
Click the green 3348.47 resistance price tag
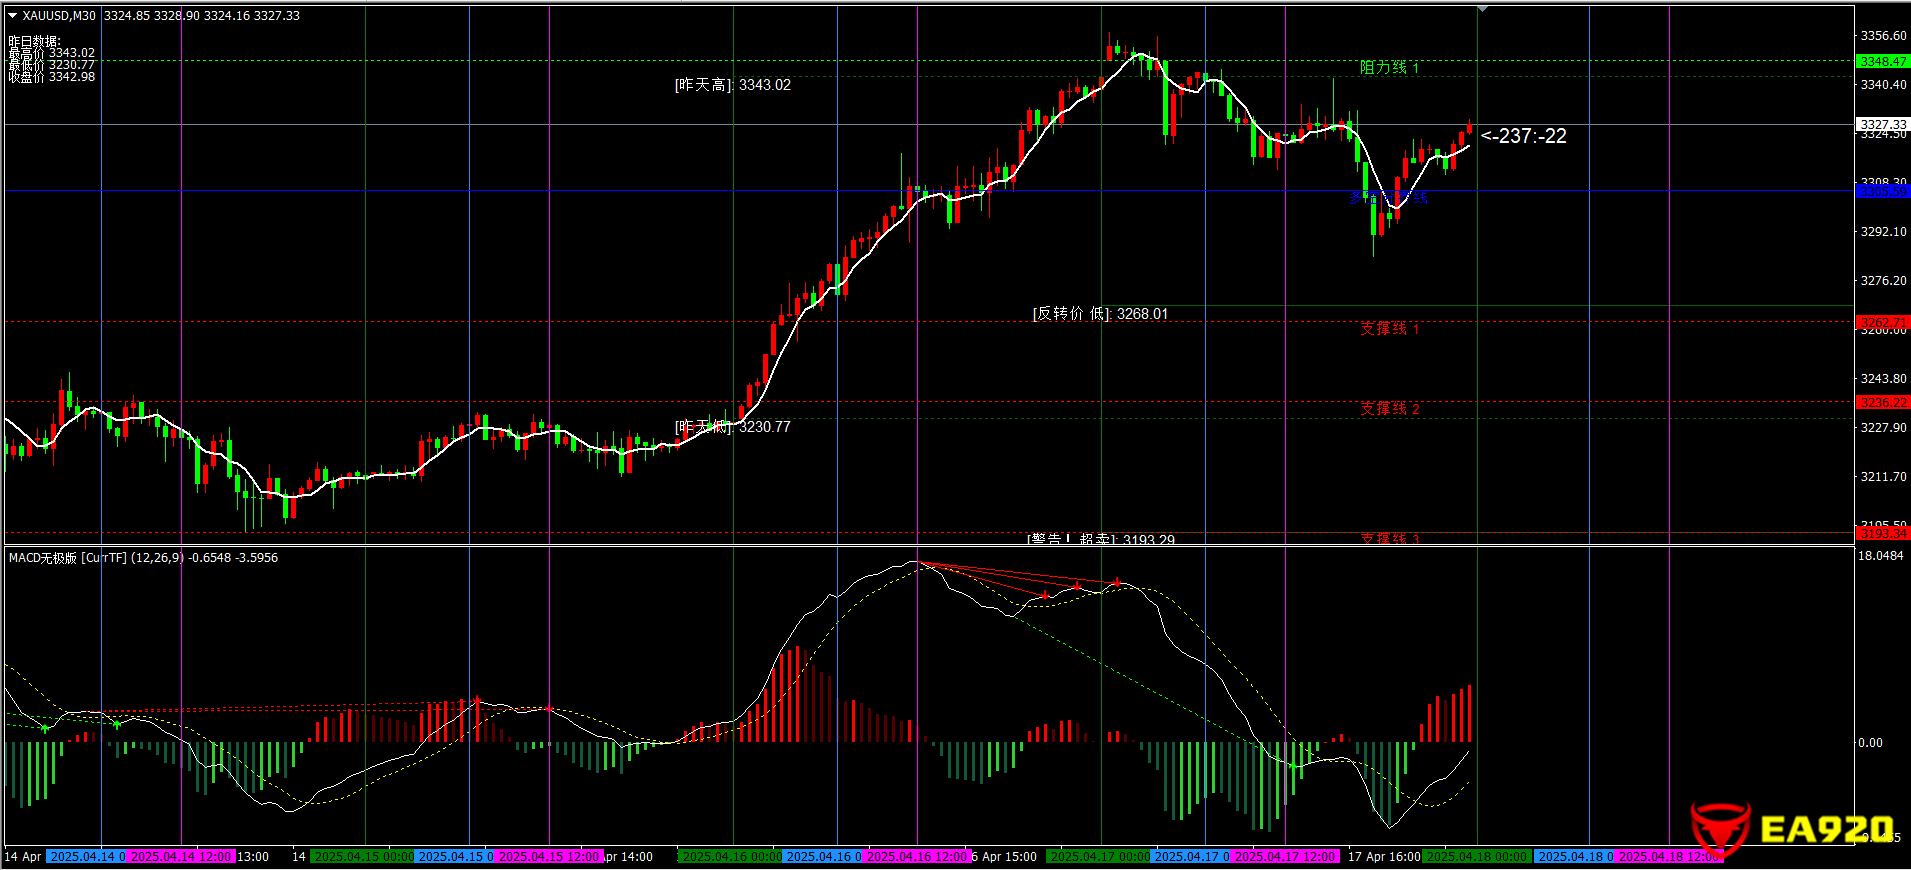click(1882, 61)
